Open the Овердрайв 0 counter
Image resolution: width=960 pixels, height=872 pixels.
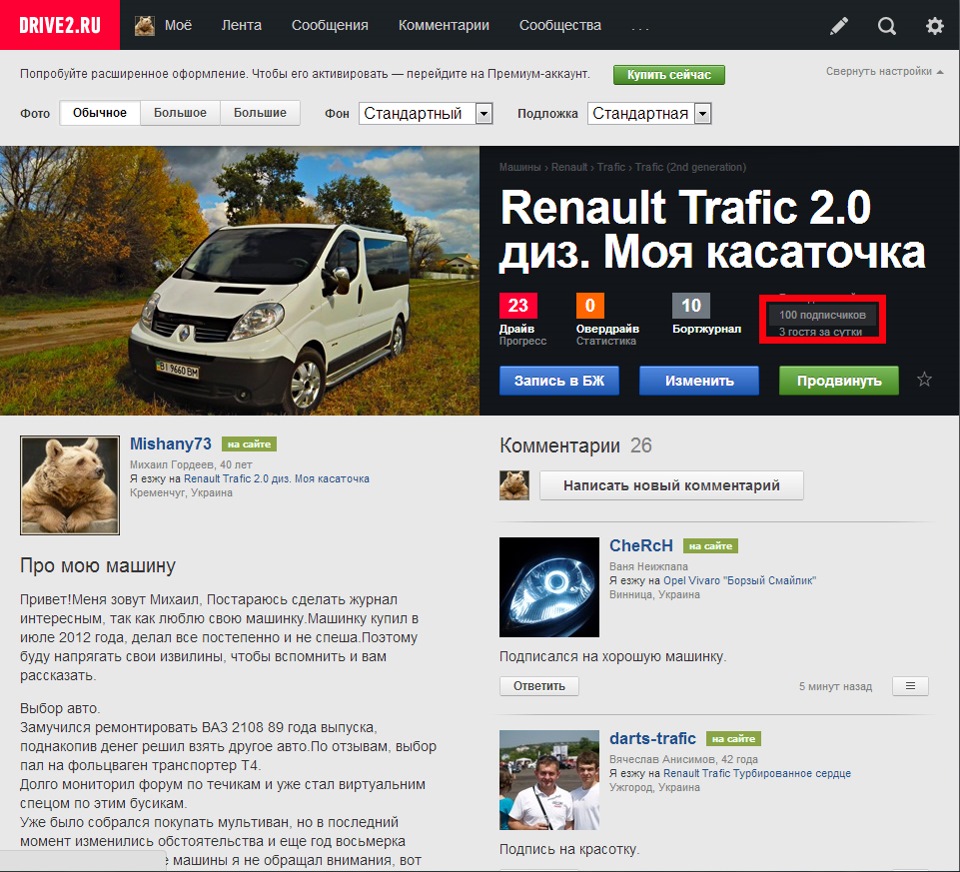coord(590,306)
